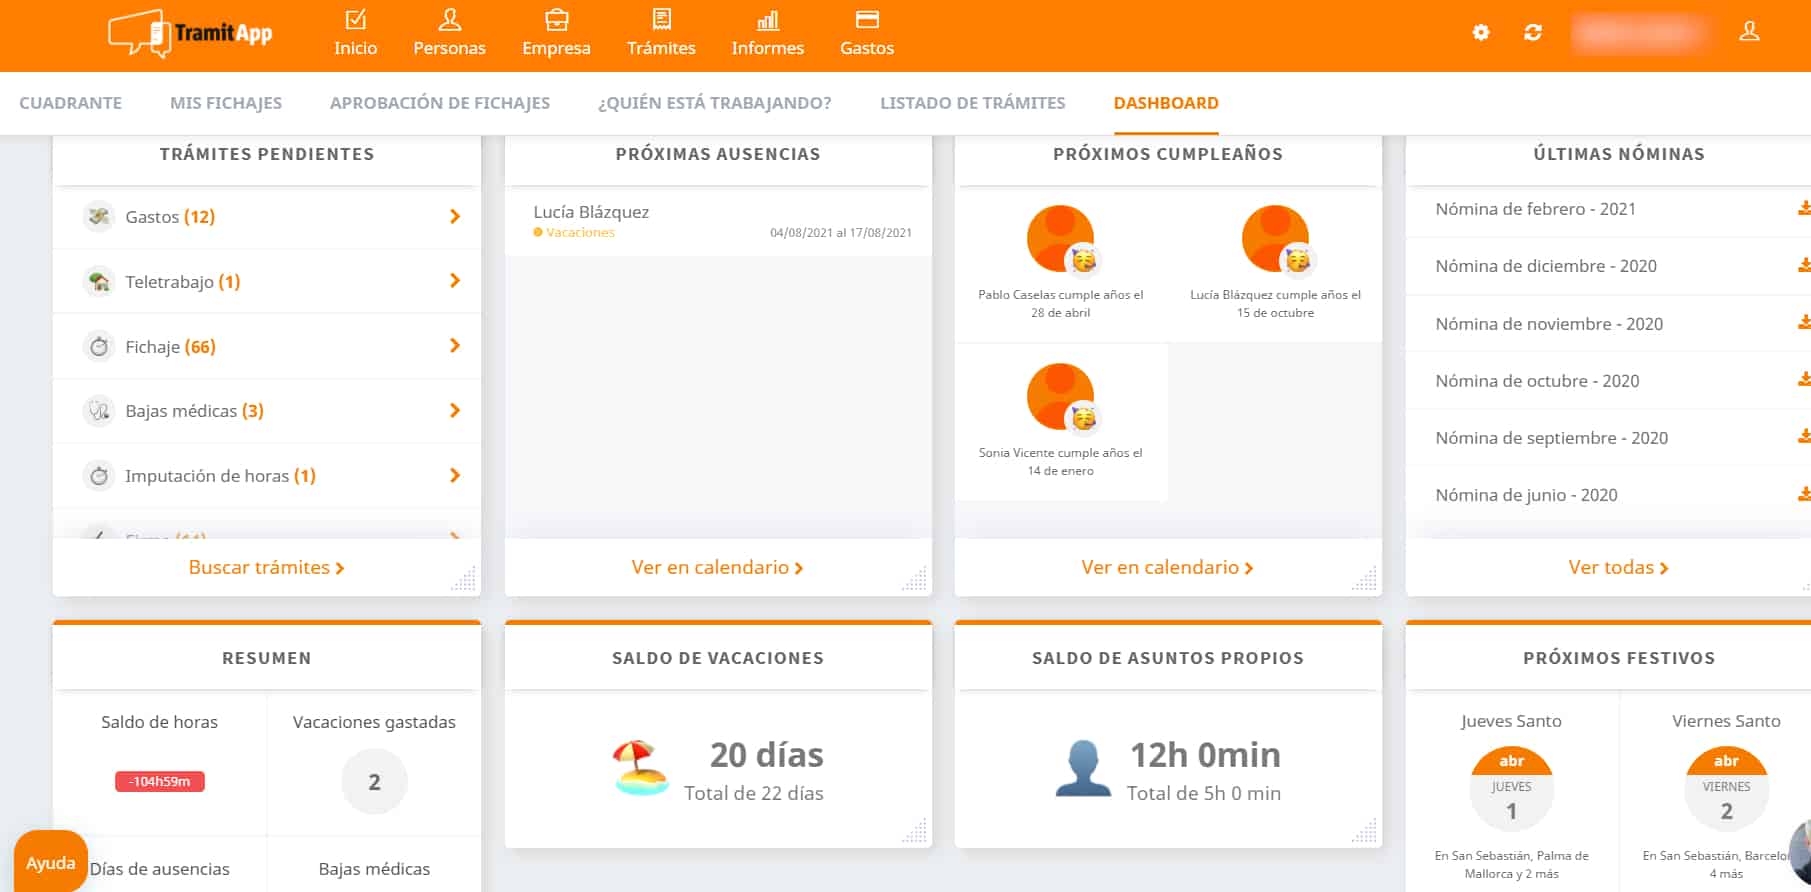Click the Imputación de horas clock icon

tap(98, 475)
